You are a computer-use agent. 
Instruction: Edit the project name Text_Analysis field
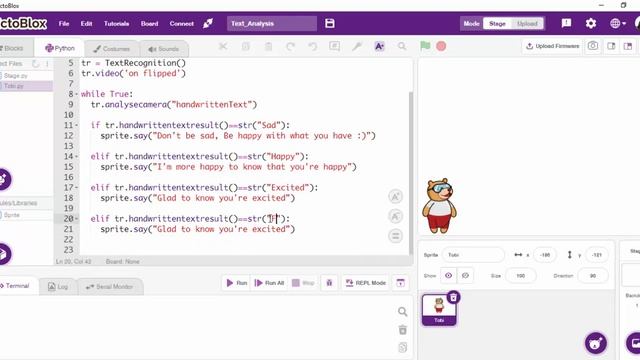point(272,24)
